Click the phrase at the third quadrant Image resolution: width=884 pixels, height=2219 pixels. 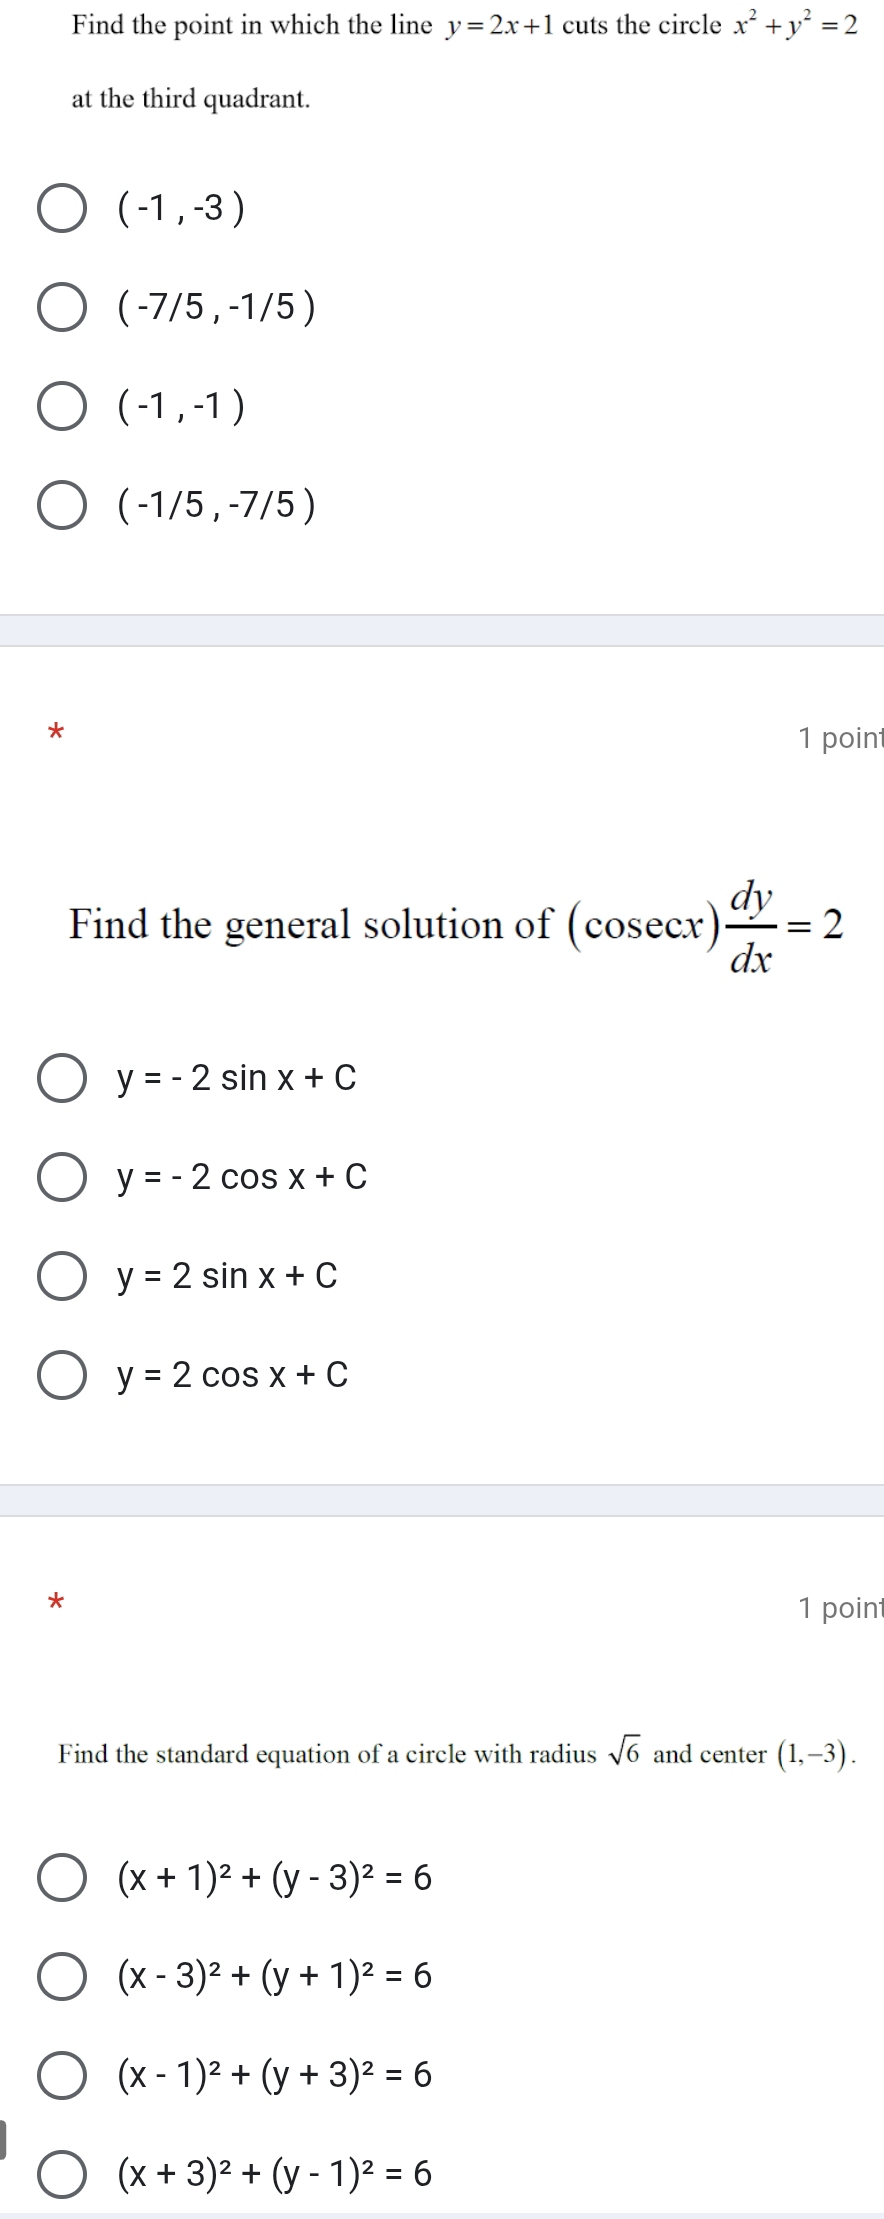189,98
